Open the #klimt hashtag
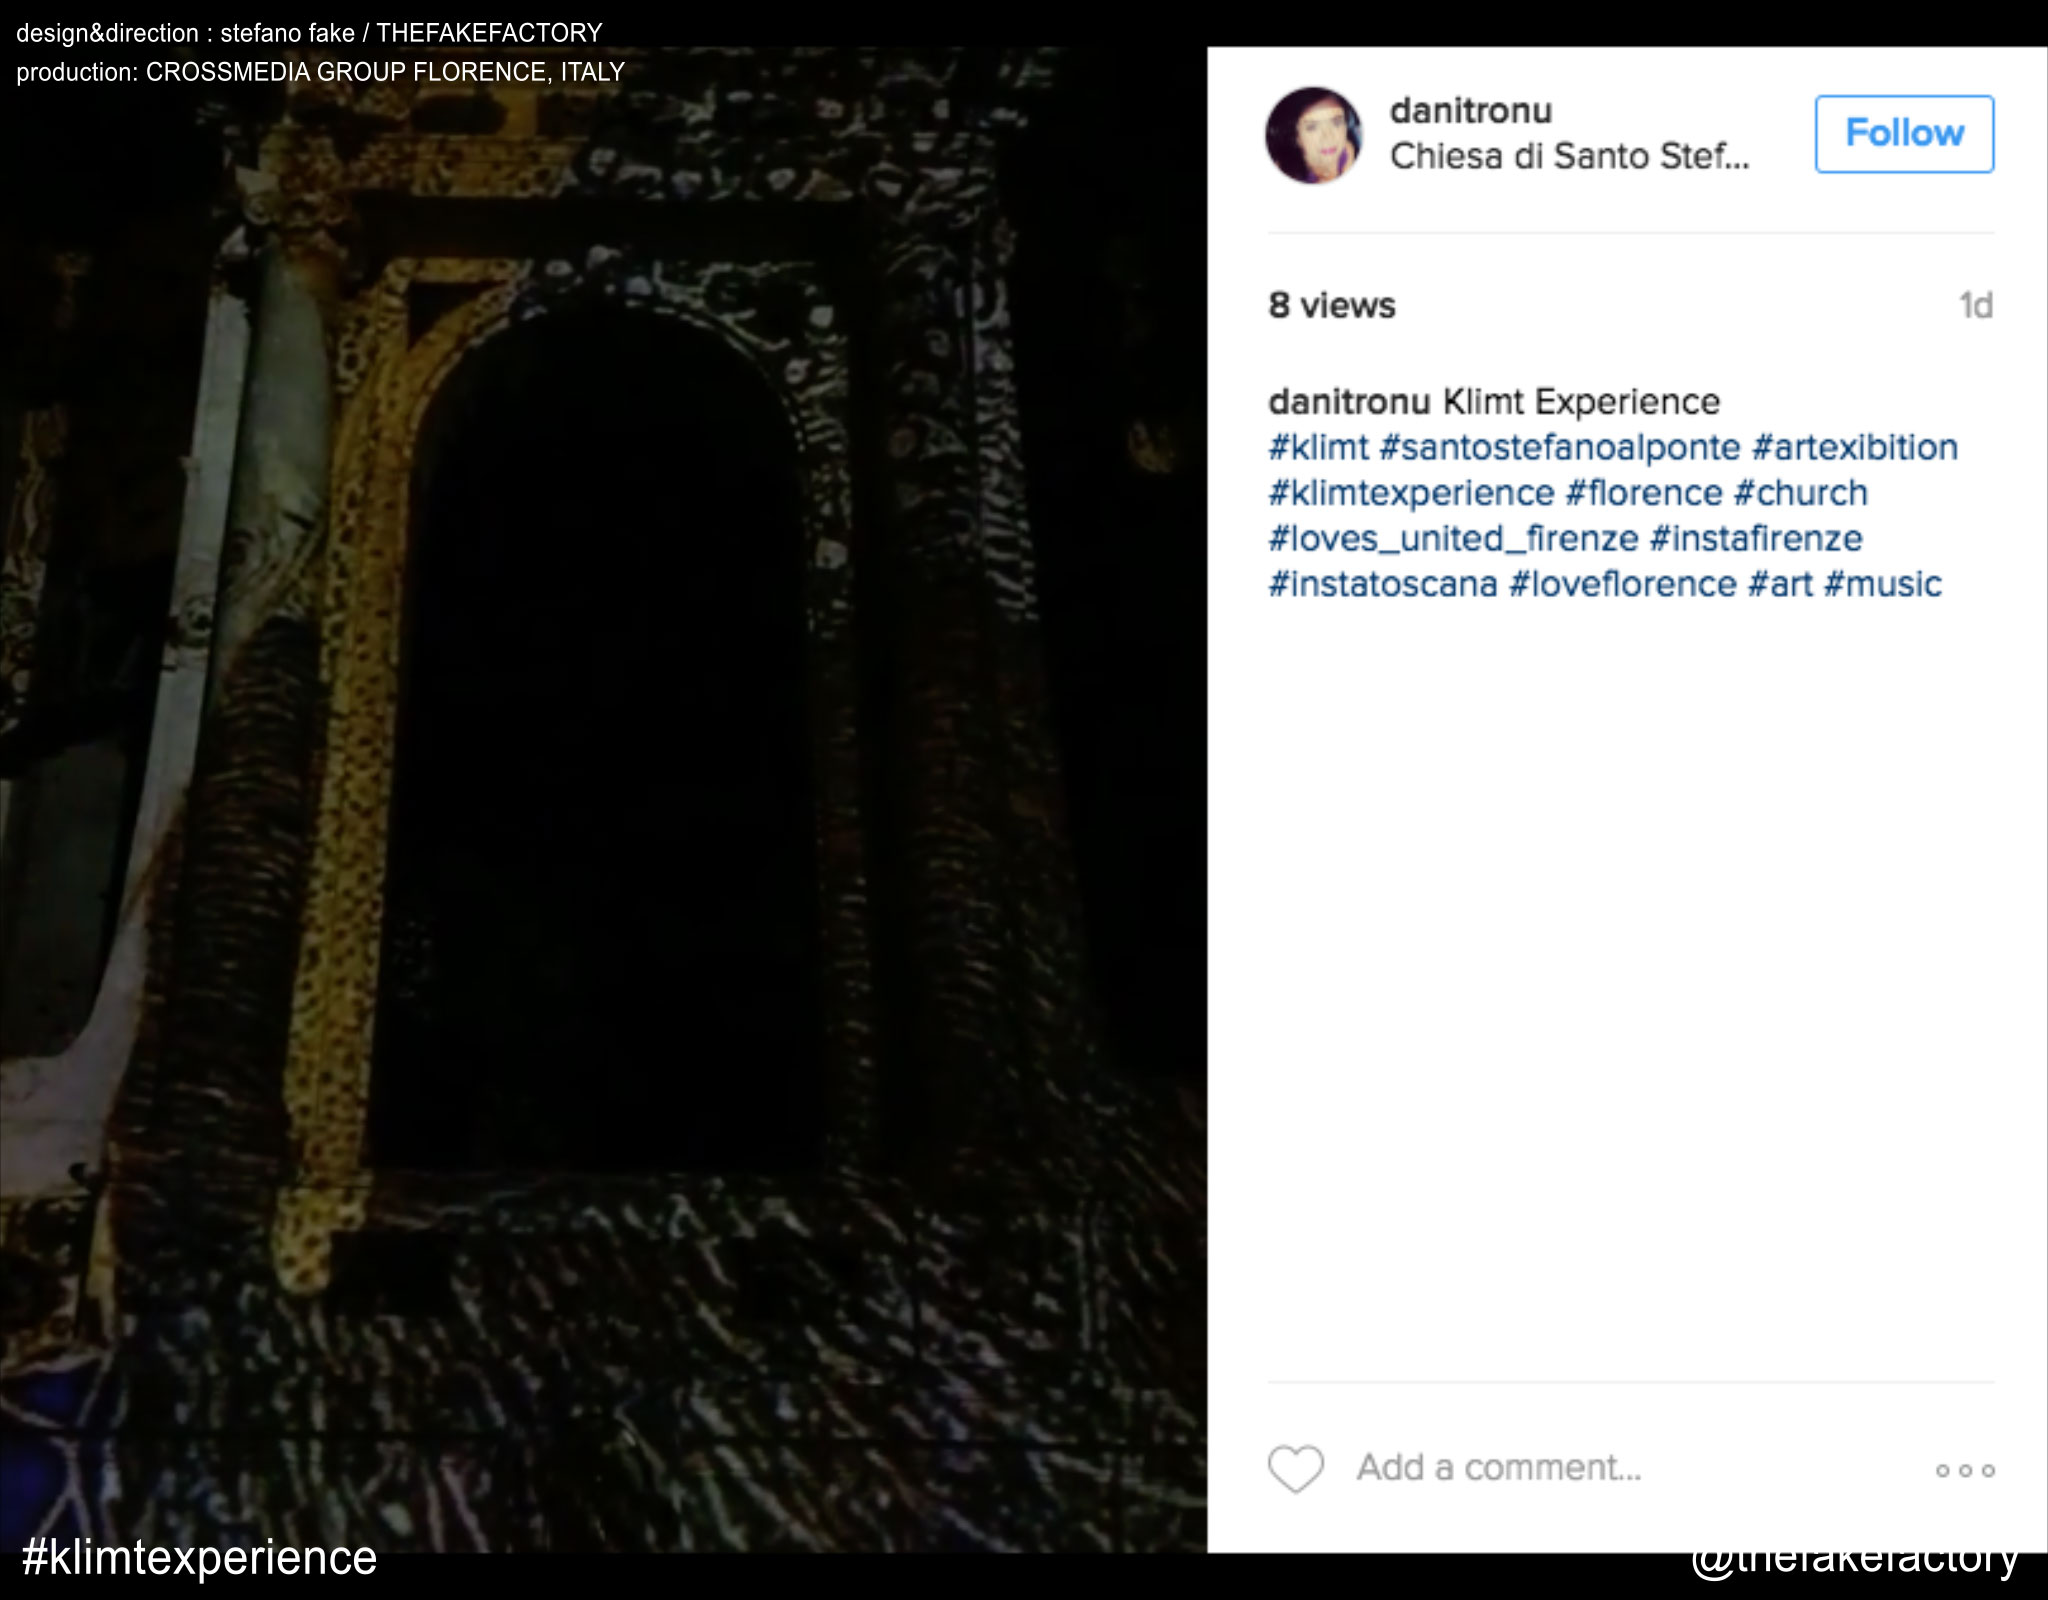Image resolution: width=2048 pixels, height=1600 pixels. (x=1318, y=447)
